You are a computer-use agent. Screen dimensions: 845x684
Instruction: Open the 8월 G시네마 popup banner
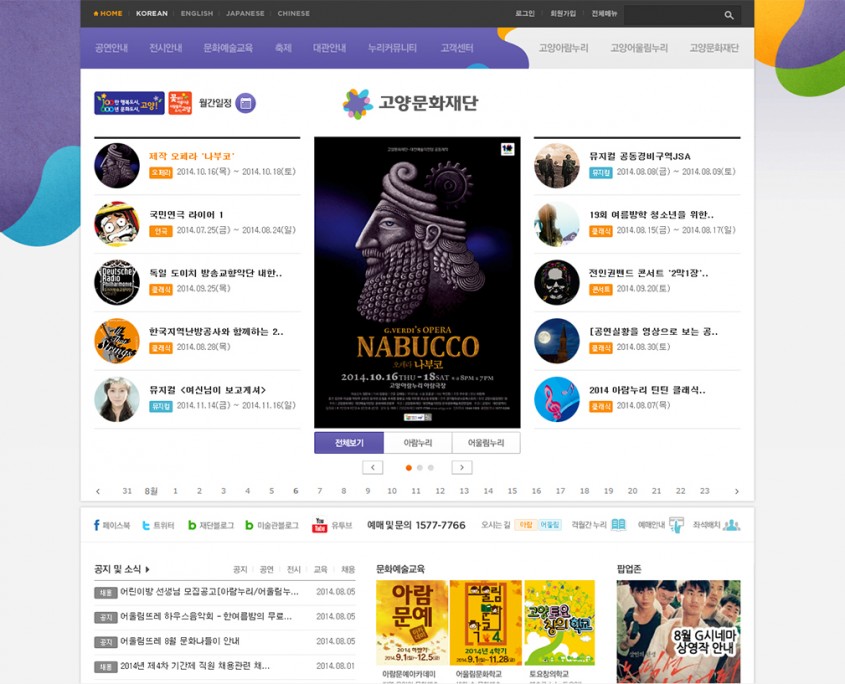coord(678,632)
